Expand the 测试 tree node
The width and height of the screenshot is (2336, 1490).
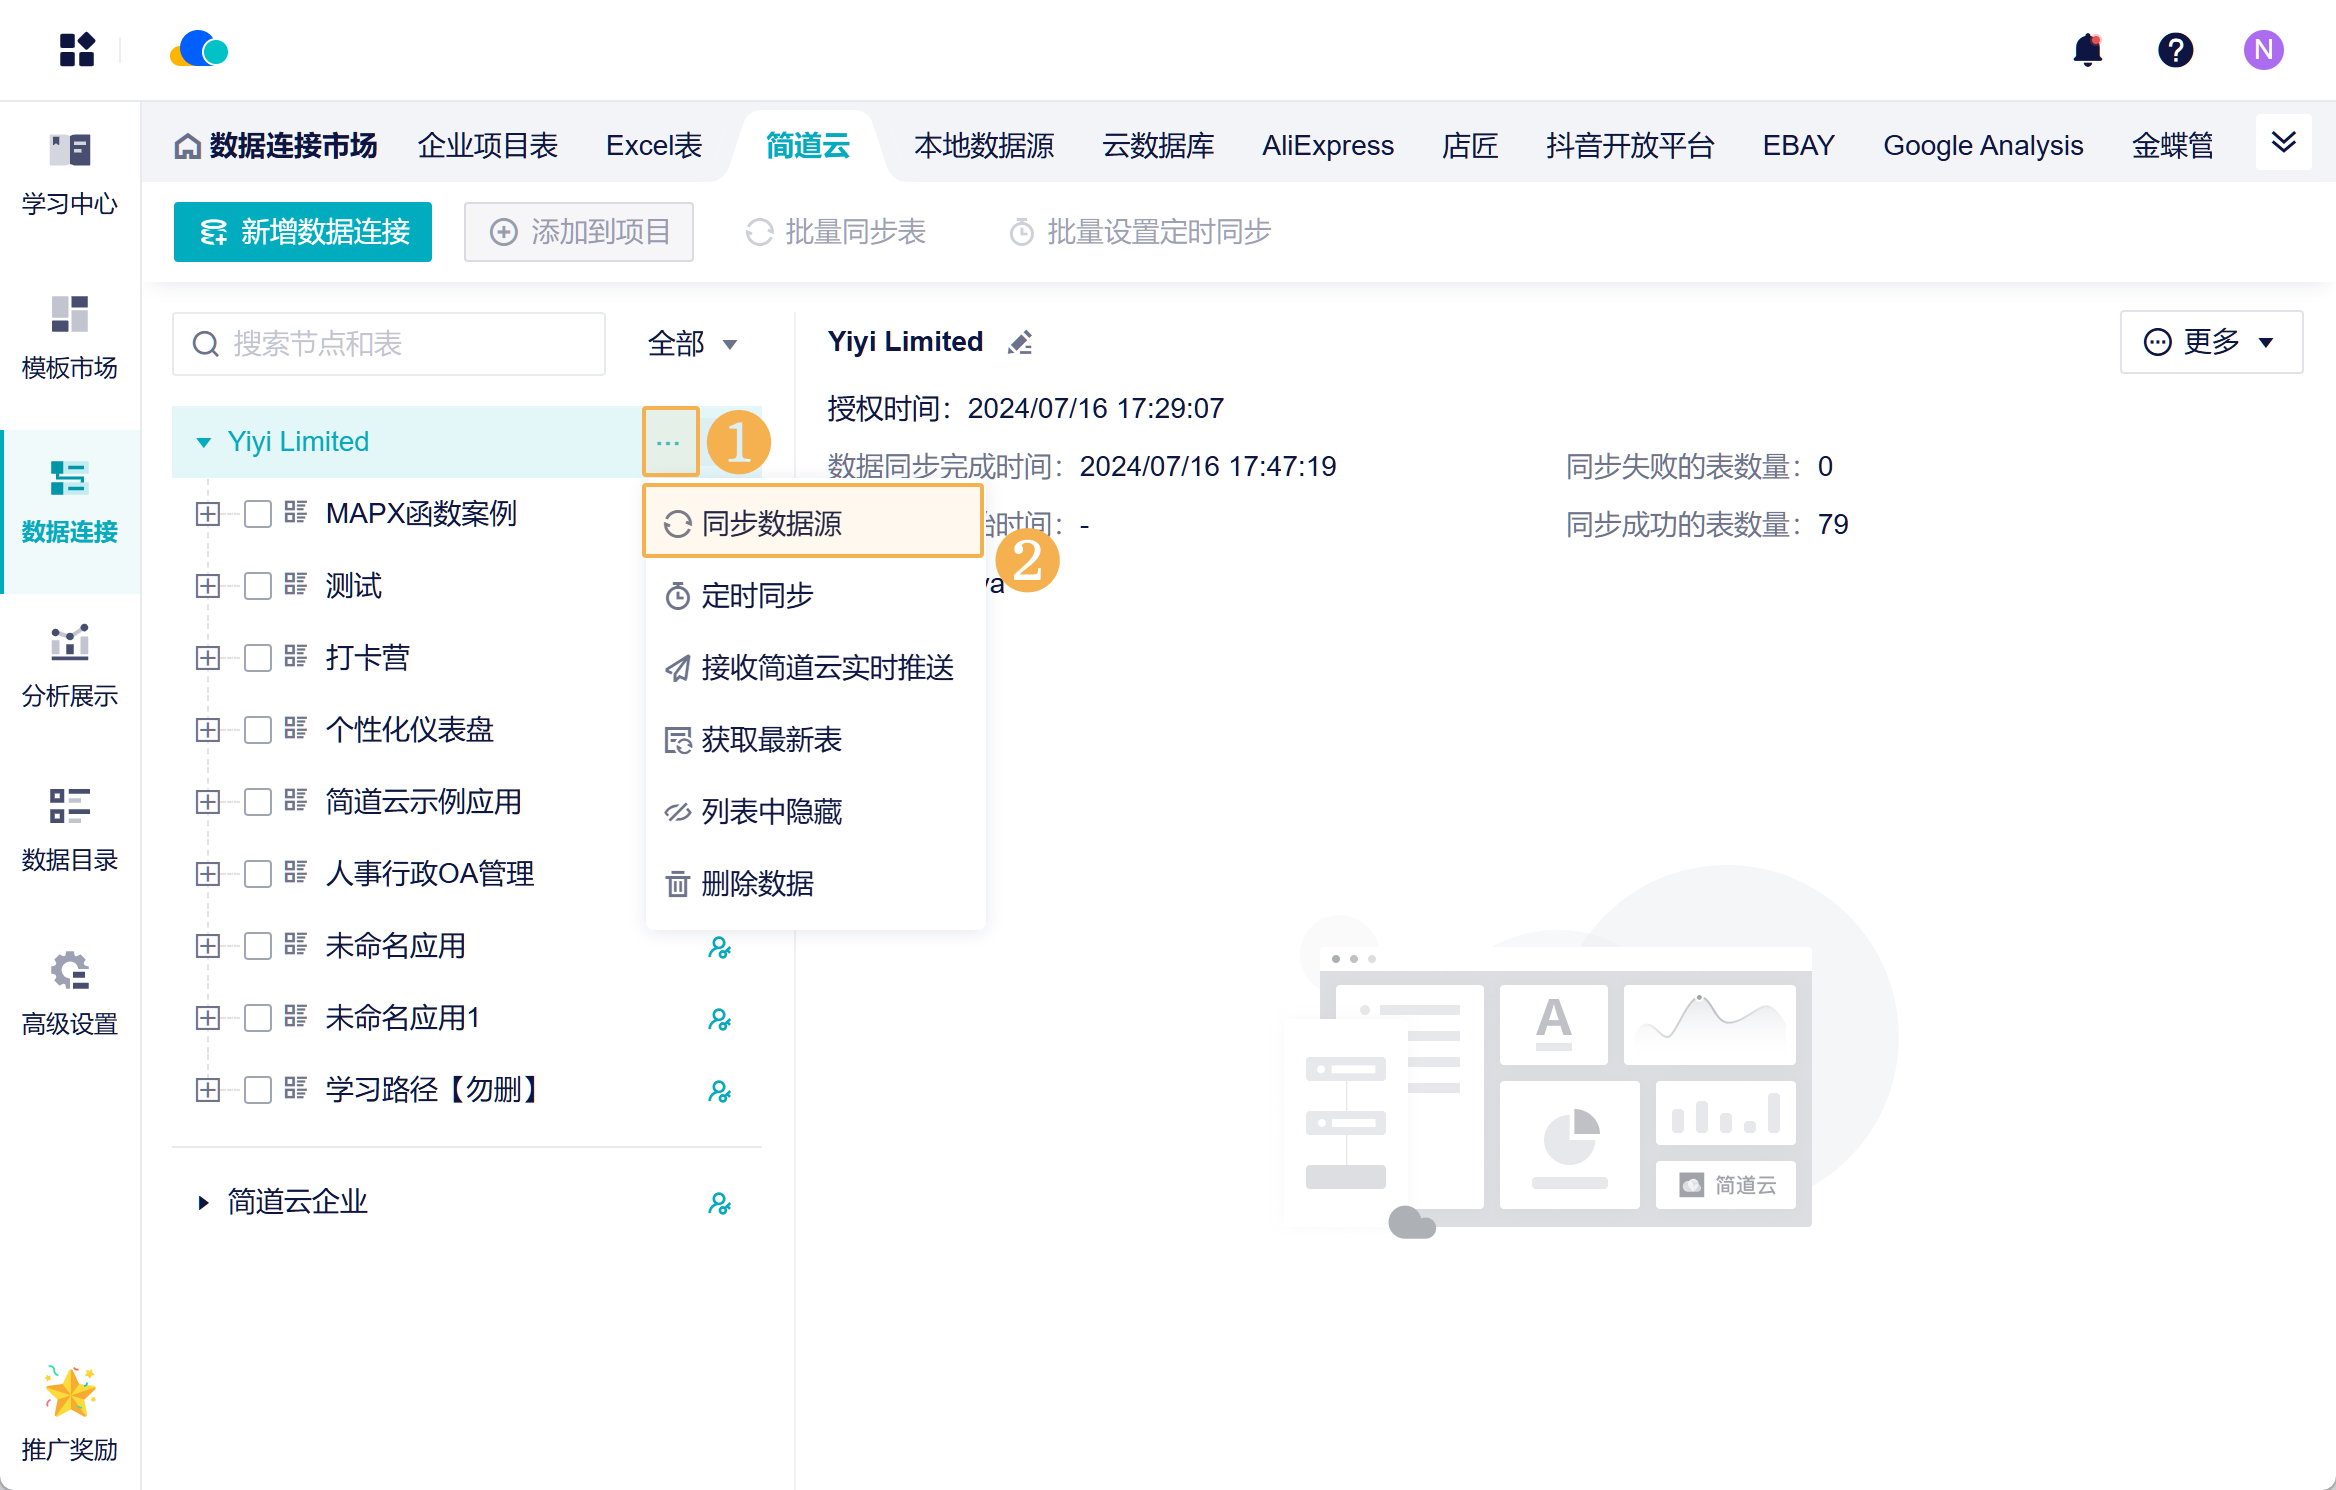tap(208, 586)
